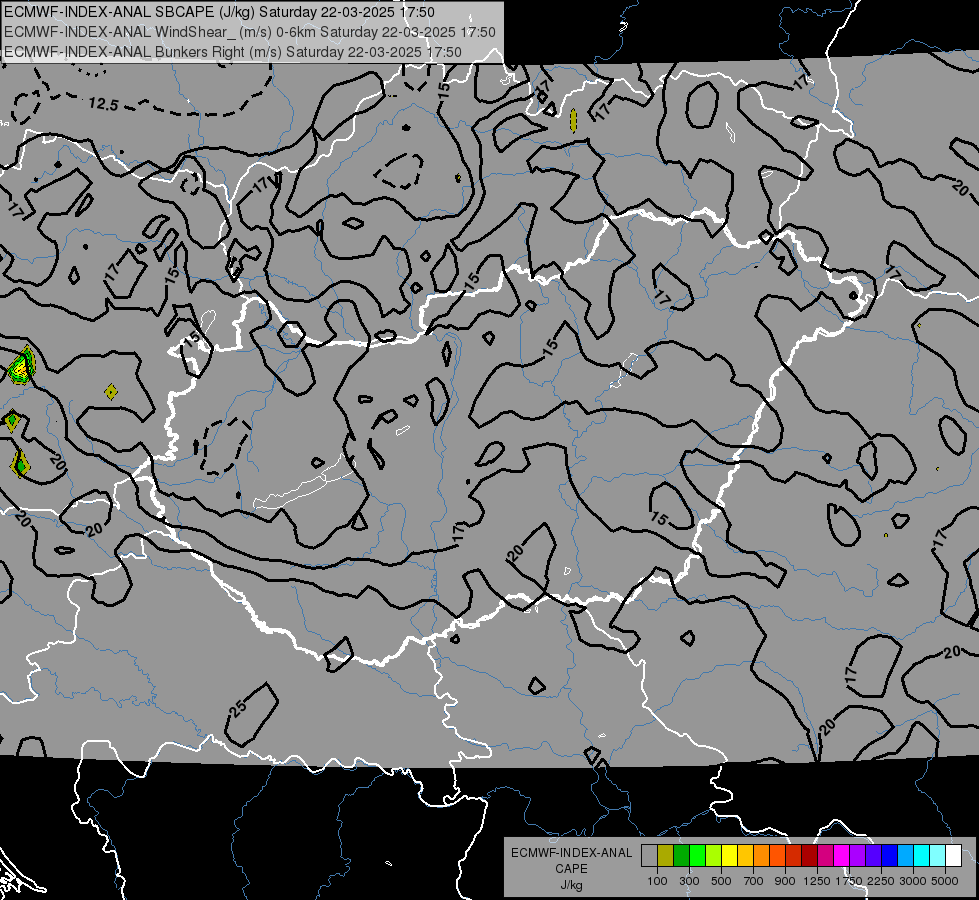Click the CAPE label in the legend
The image size is (979, 900).
[x=571, y=869]
